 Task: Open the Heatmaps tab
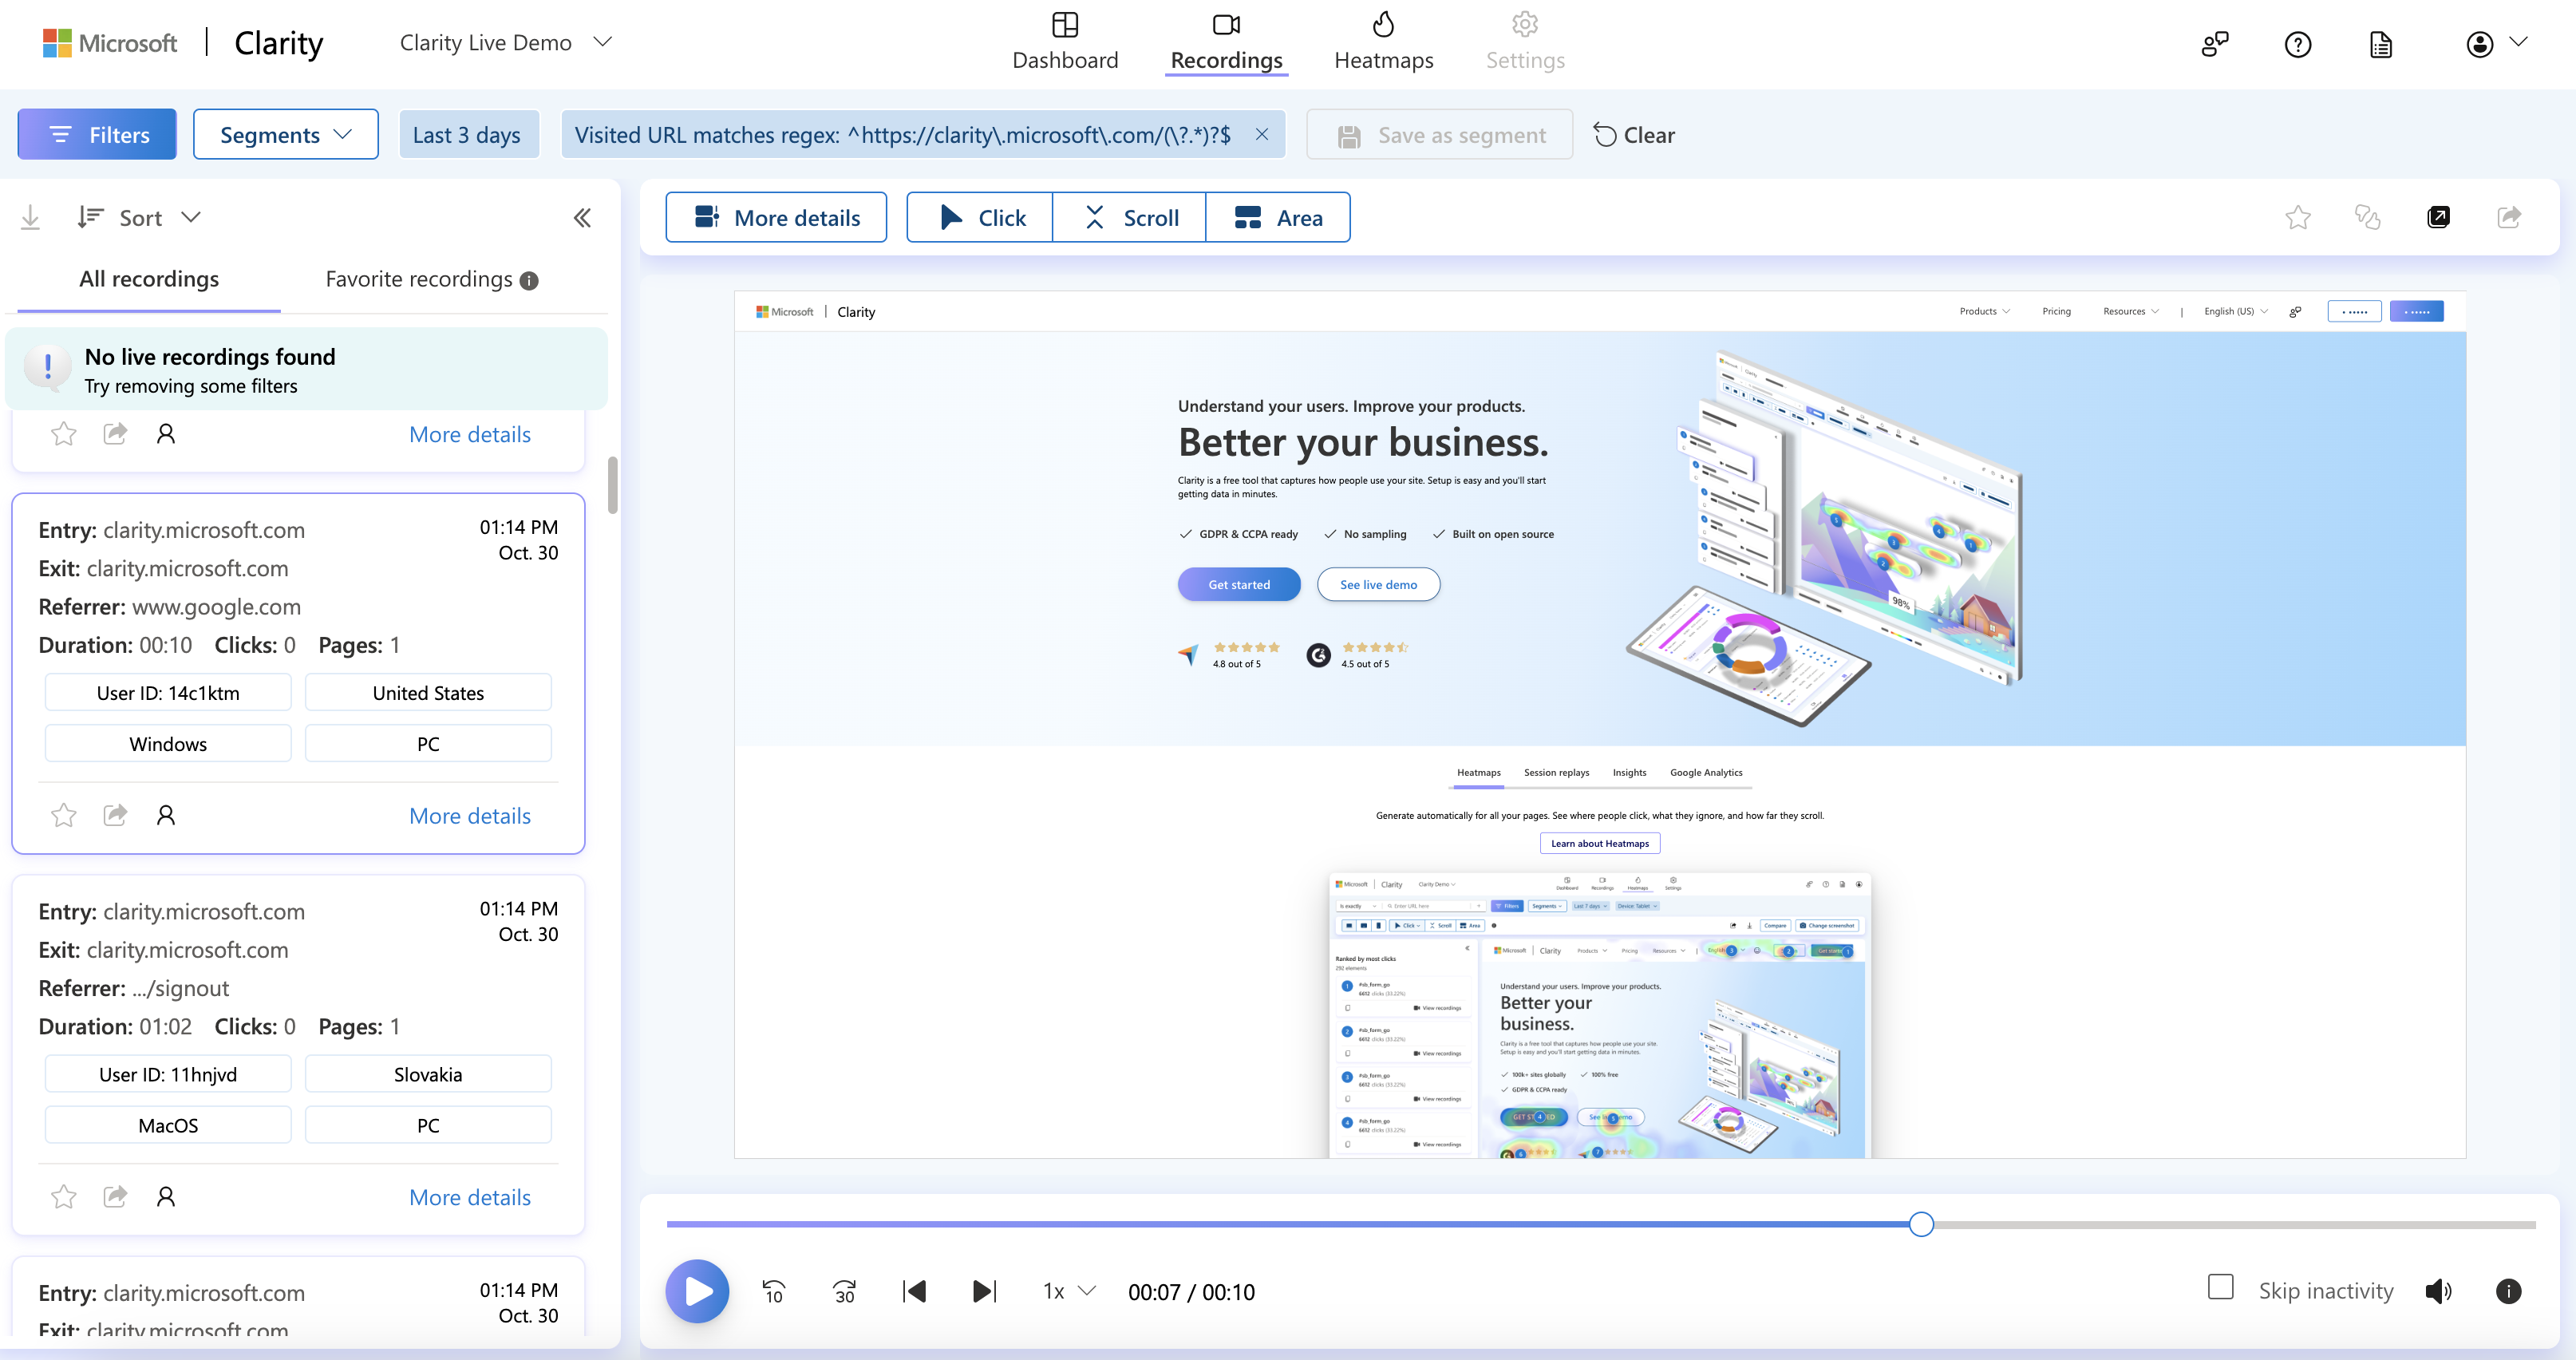pyautogui.click(x=1383, y=42)
